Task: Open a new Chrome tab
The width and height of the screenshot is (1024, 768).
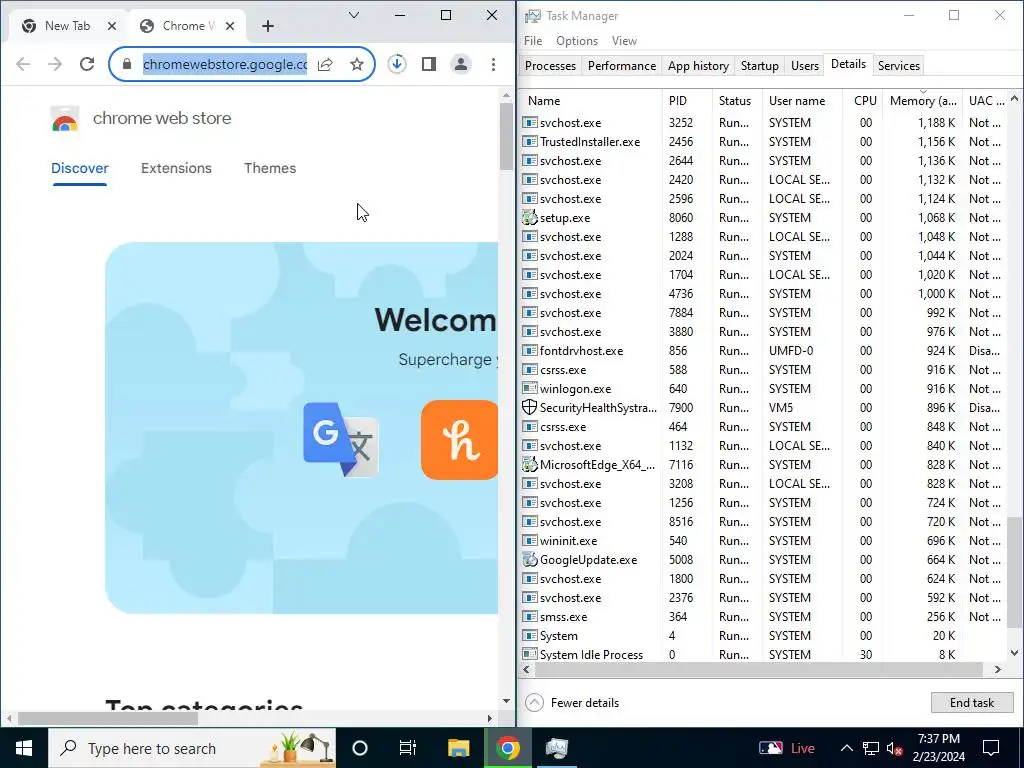Action: pos(268,26)
